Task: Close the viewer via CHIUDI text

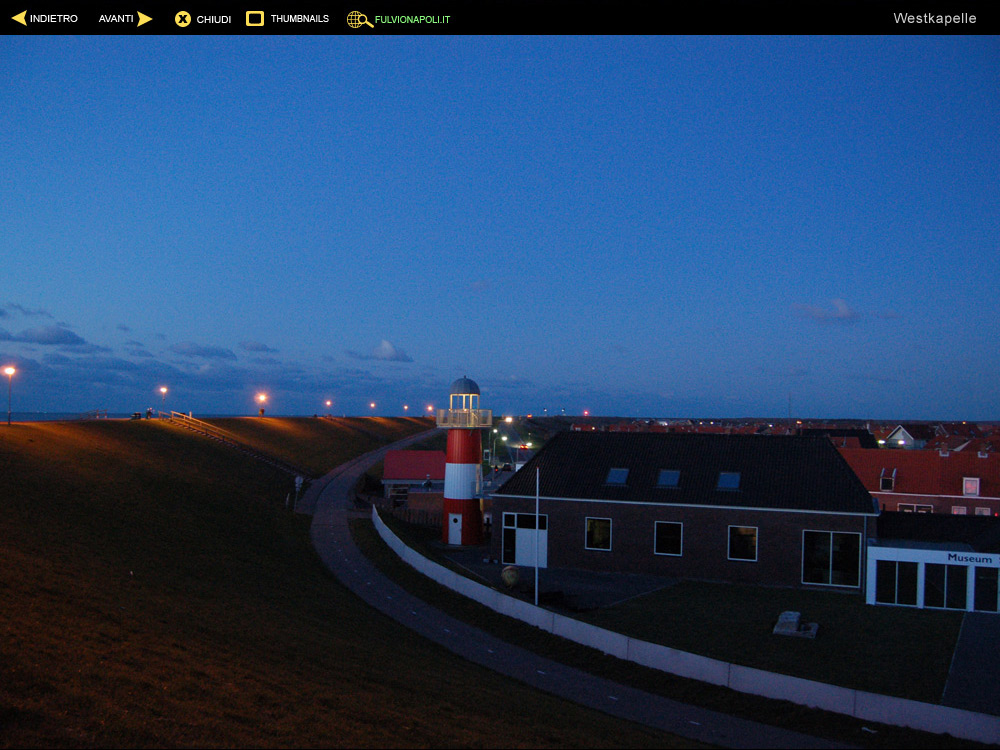Action: (214, 20)
